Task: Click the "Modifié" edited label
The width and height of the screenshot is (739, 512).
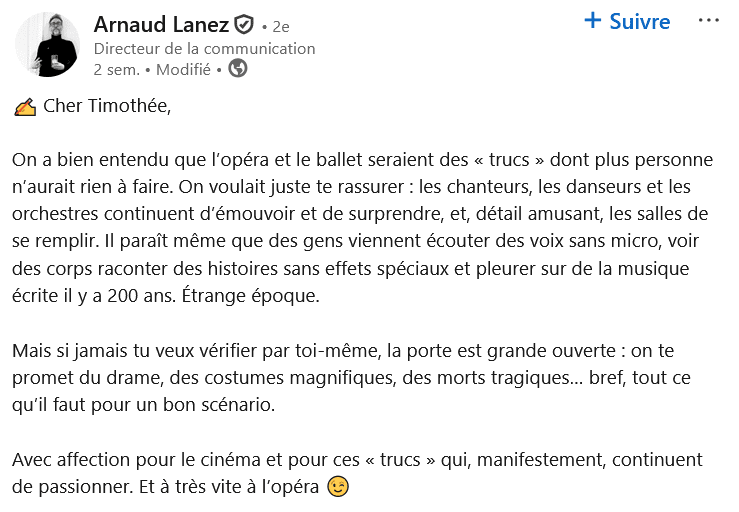Action: pyautogui.click(x=184, y=70)
